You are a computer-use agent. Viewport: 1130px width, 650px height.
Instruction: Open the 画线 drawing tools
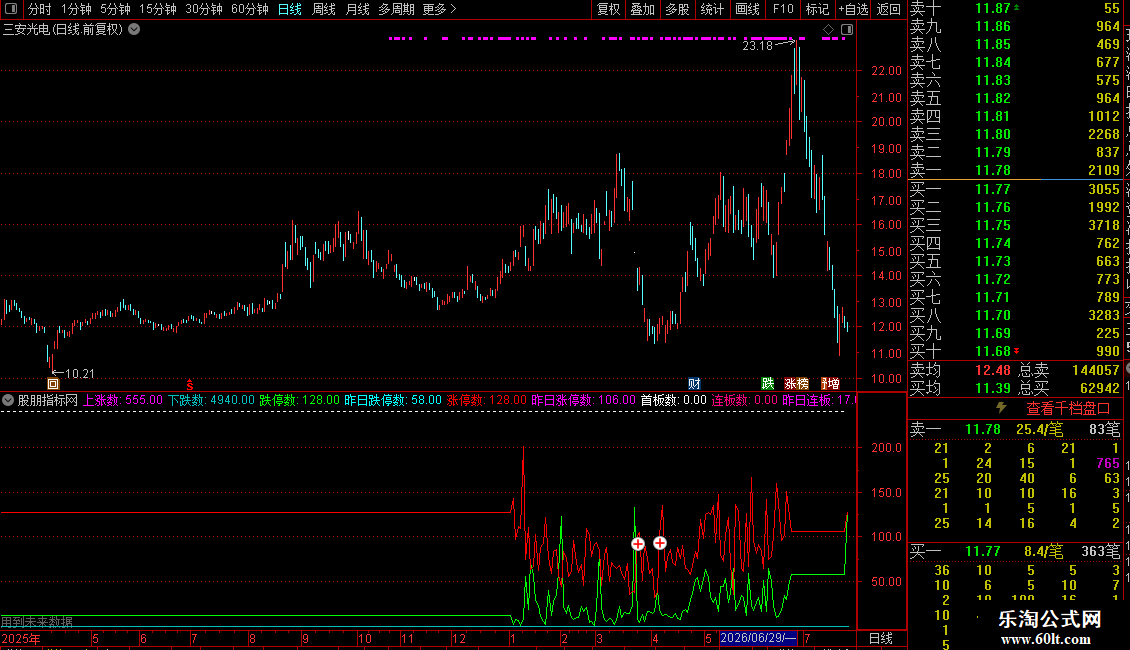point(747,9)
